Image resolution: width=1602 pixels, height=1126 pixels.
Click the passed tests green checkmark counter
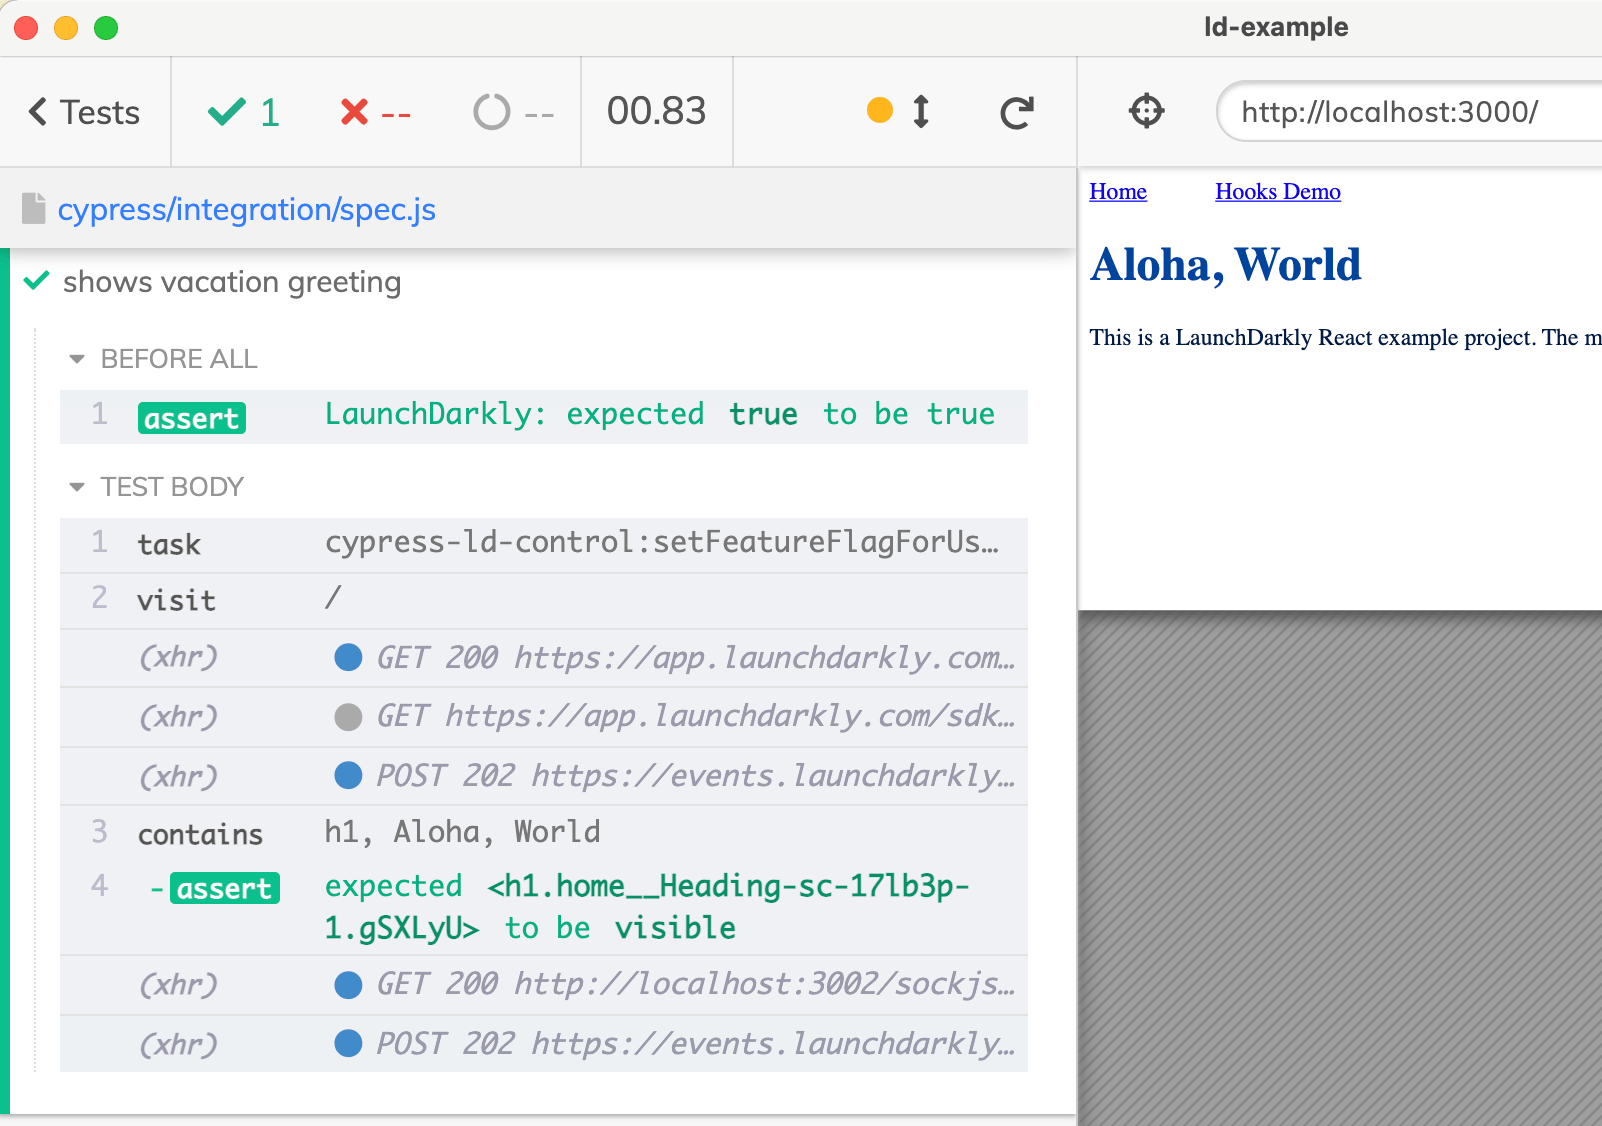243,112
